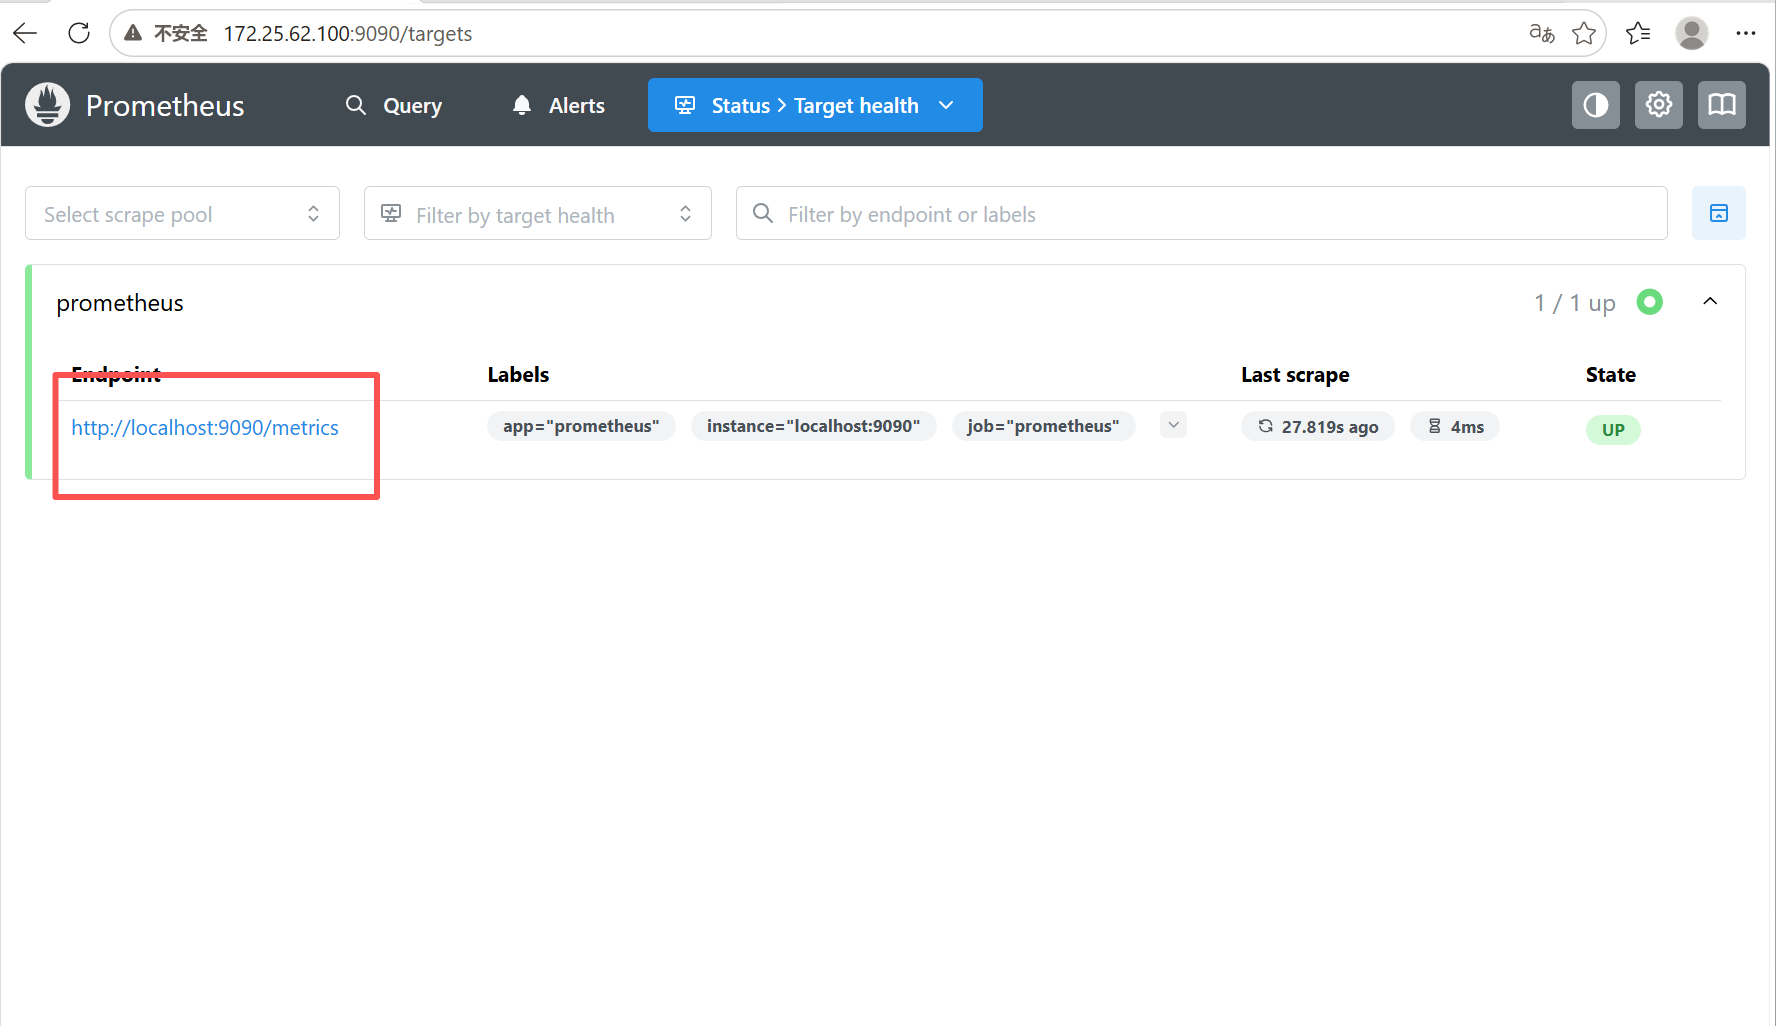Click the State column header
The width and height of the screenshot is (1776, 1026).
pyautogui.click(x=1610, y=375)
